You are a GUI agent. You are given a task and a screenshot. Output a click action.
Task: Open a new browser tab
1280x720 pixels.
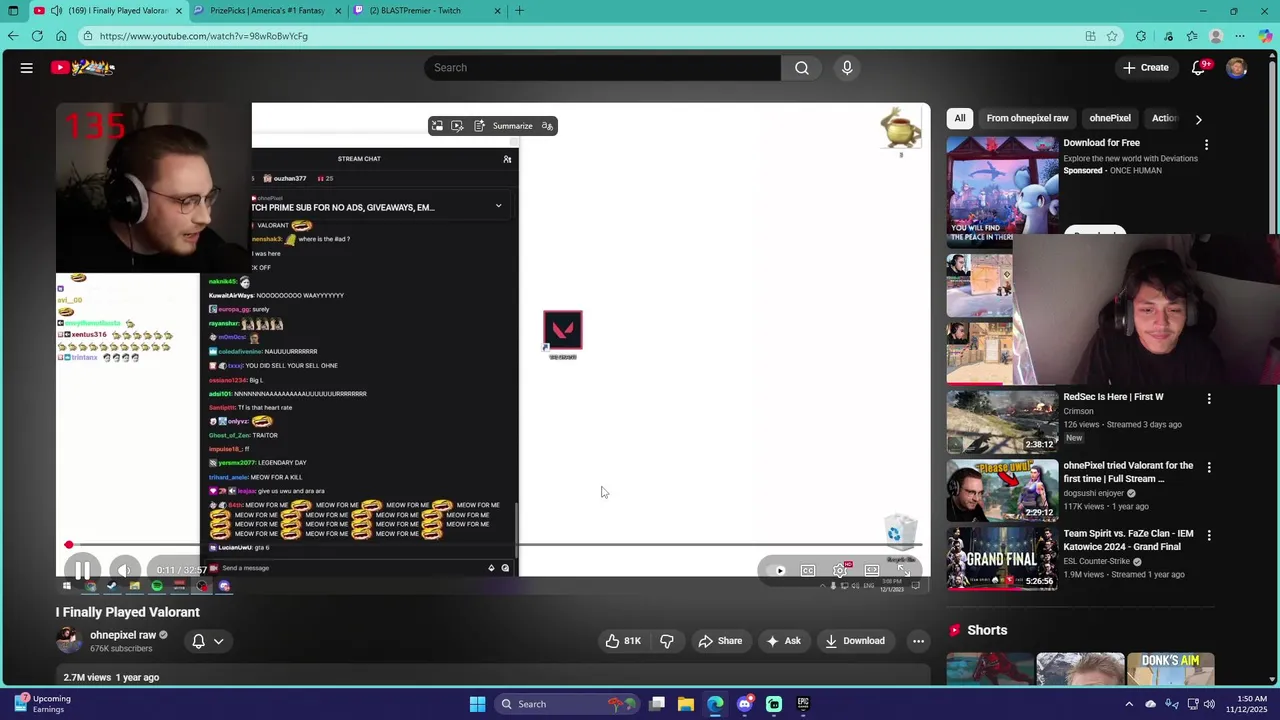(519, 11)
